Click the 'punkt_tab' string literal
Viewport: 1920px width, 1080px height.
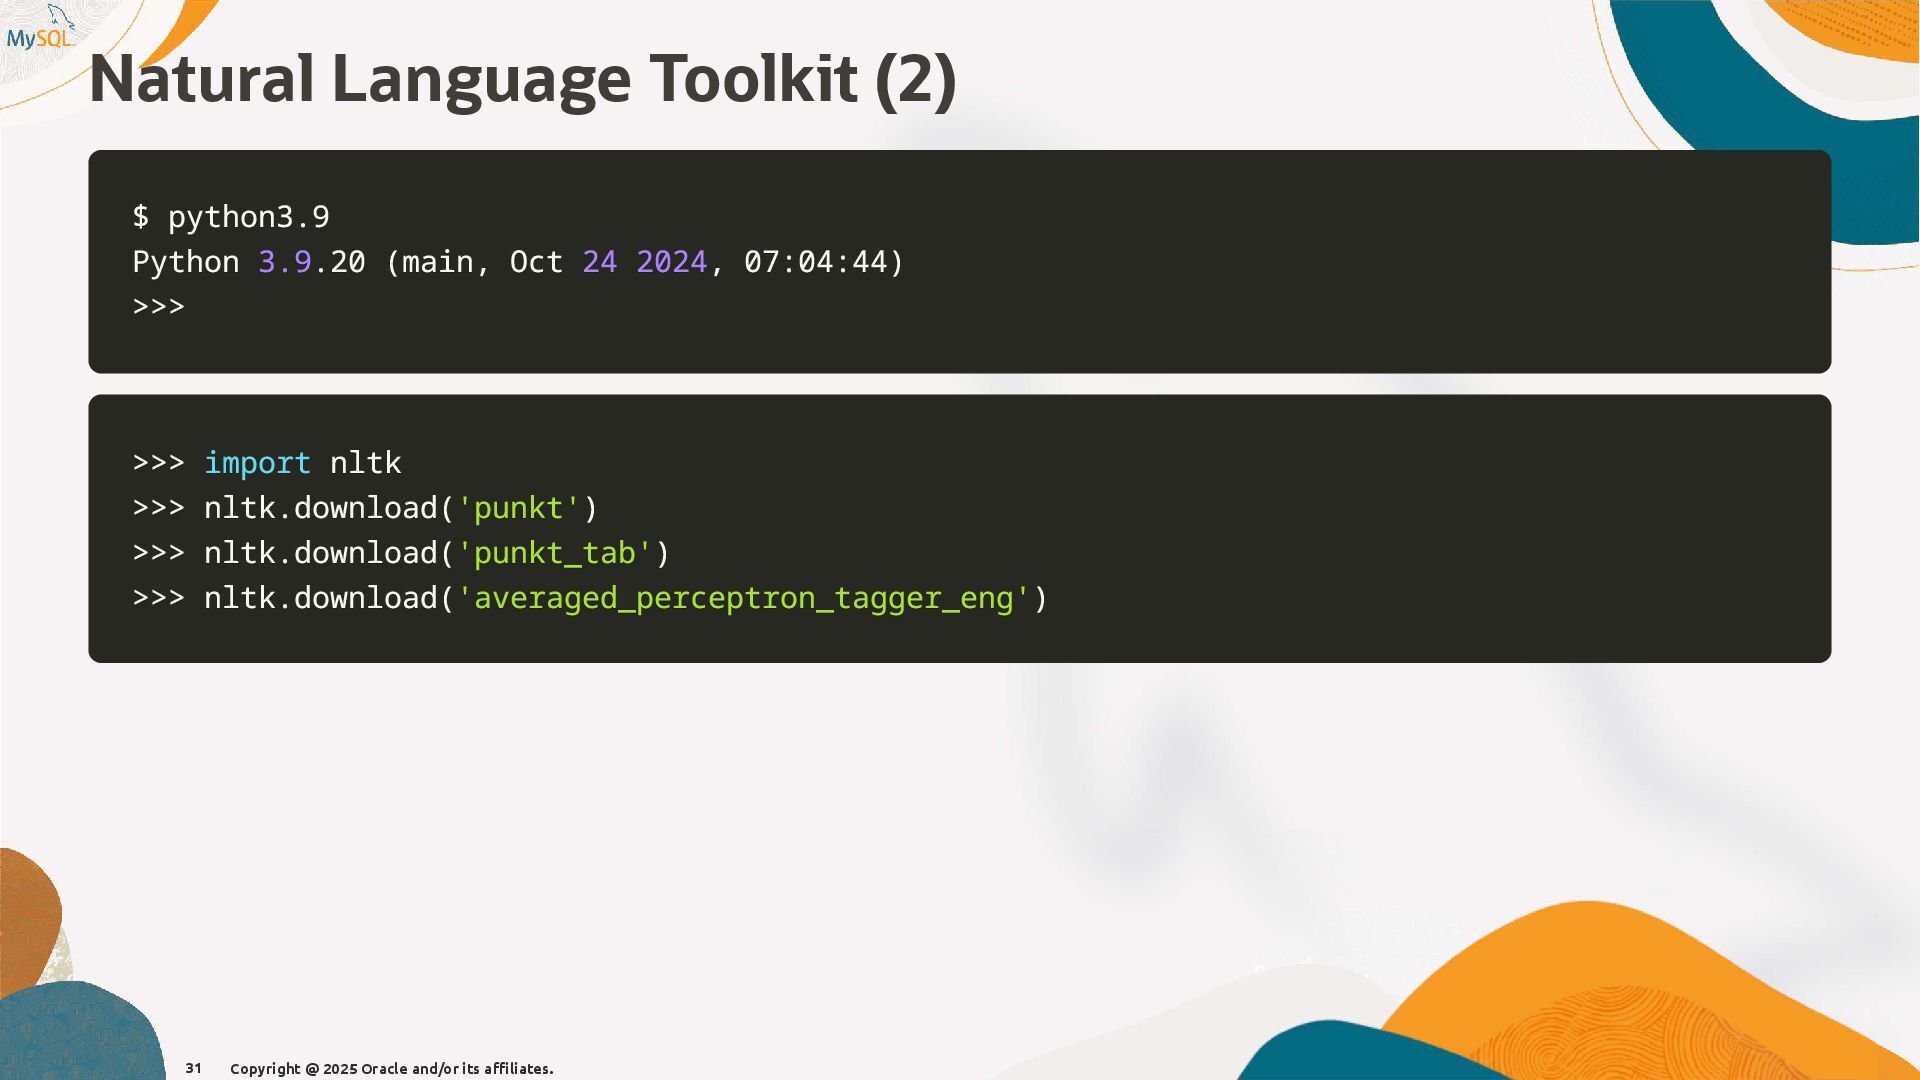(x=554, y=553)
